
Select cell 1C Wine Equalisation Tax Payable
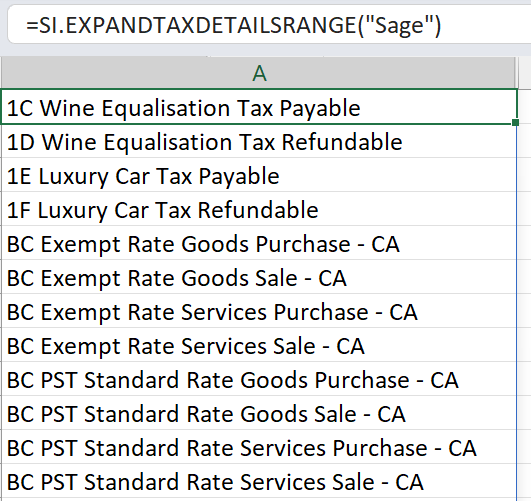pos(259,107)
